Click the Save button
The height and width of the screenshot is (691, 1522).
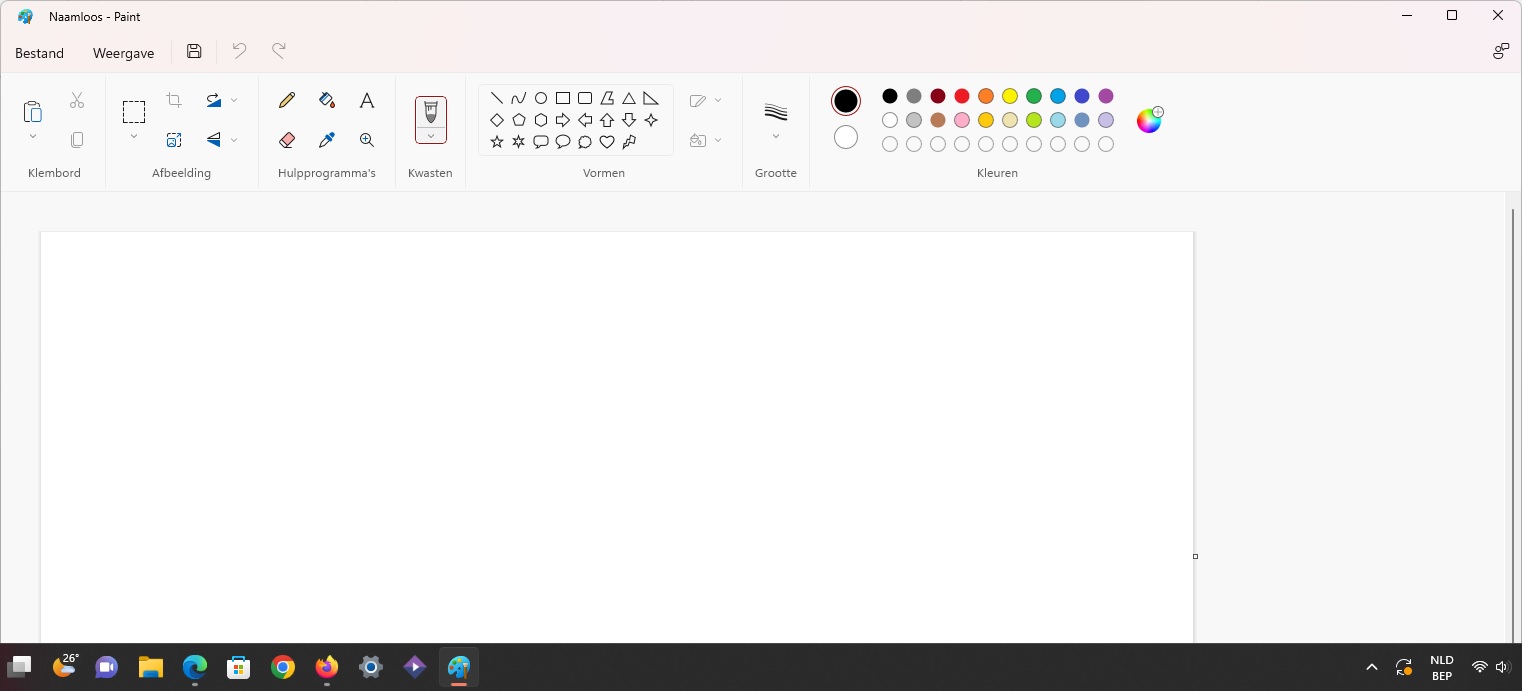194,52
